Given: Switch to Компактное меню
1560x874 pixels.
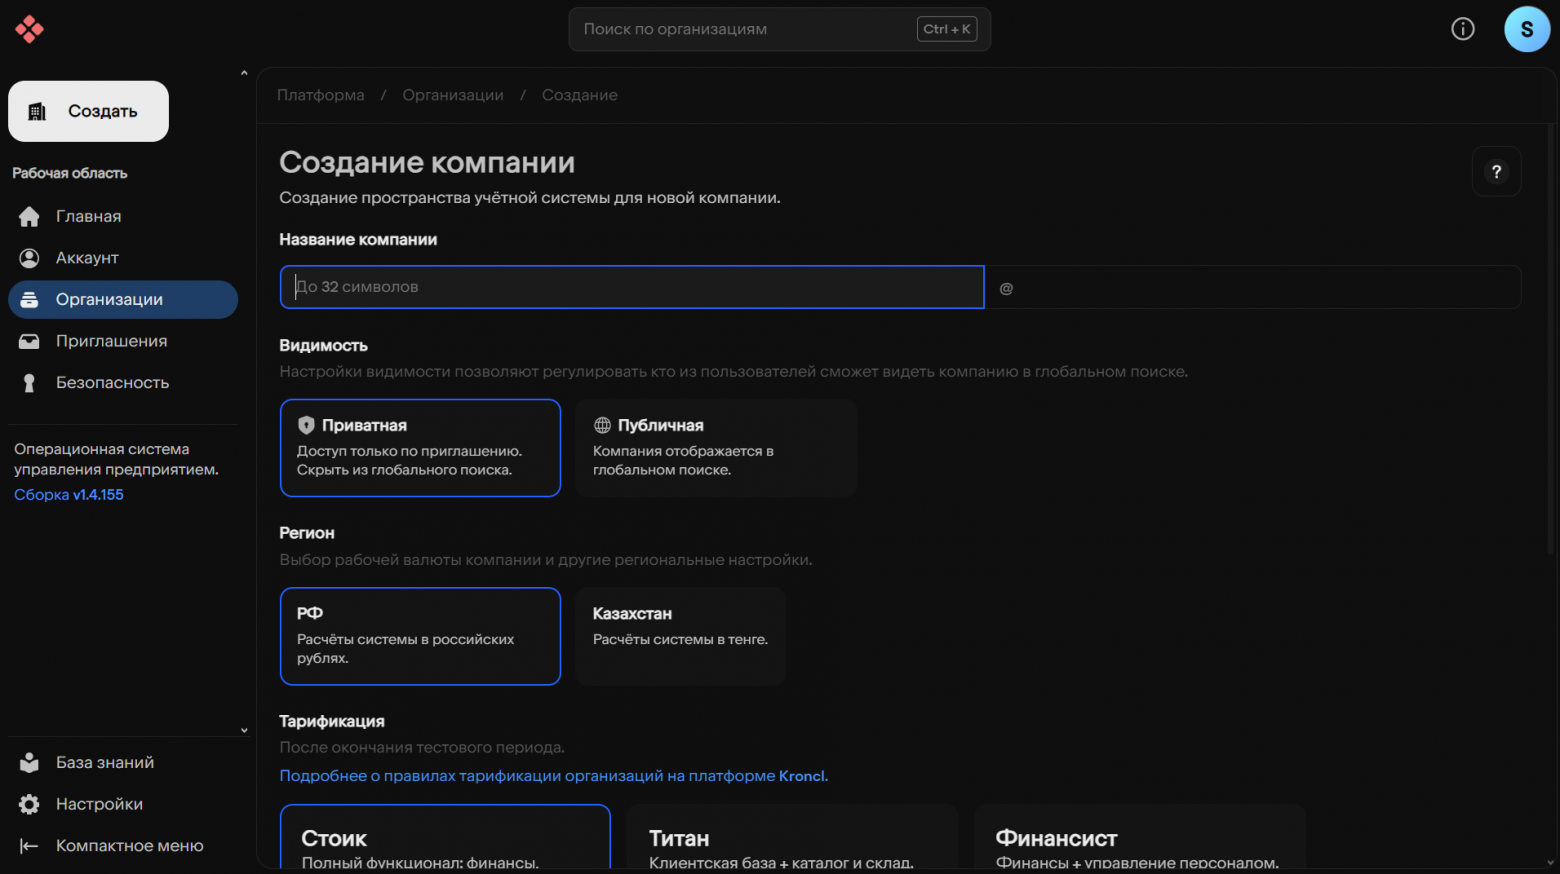Looking at the screenshot, I should 123,846.
